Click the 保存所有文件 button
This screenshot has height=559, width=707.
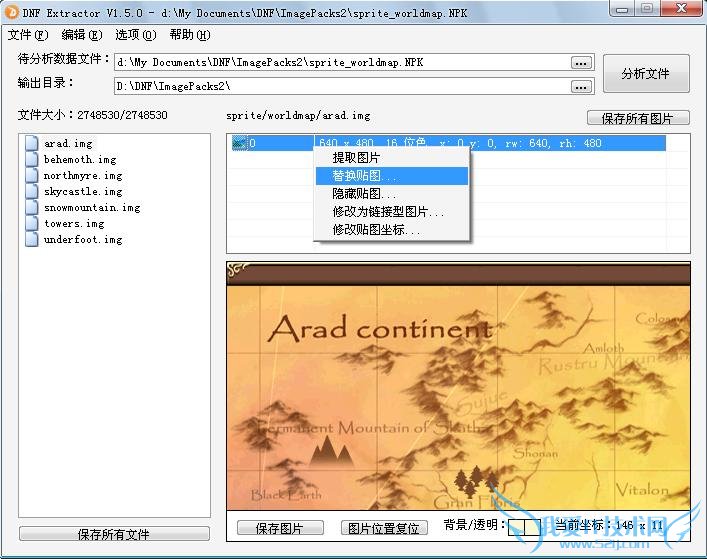[114, 534]
